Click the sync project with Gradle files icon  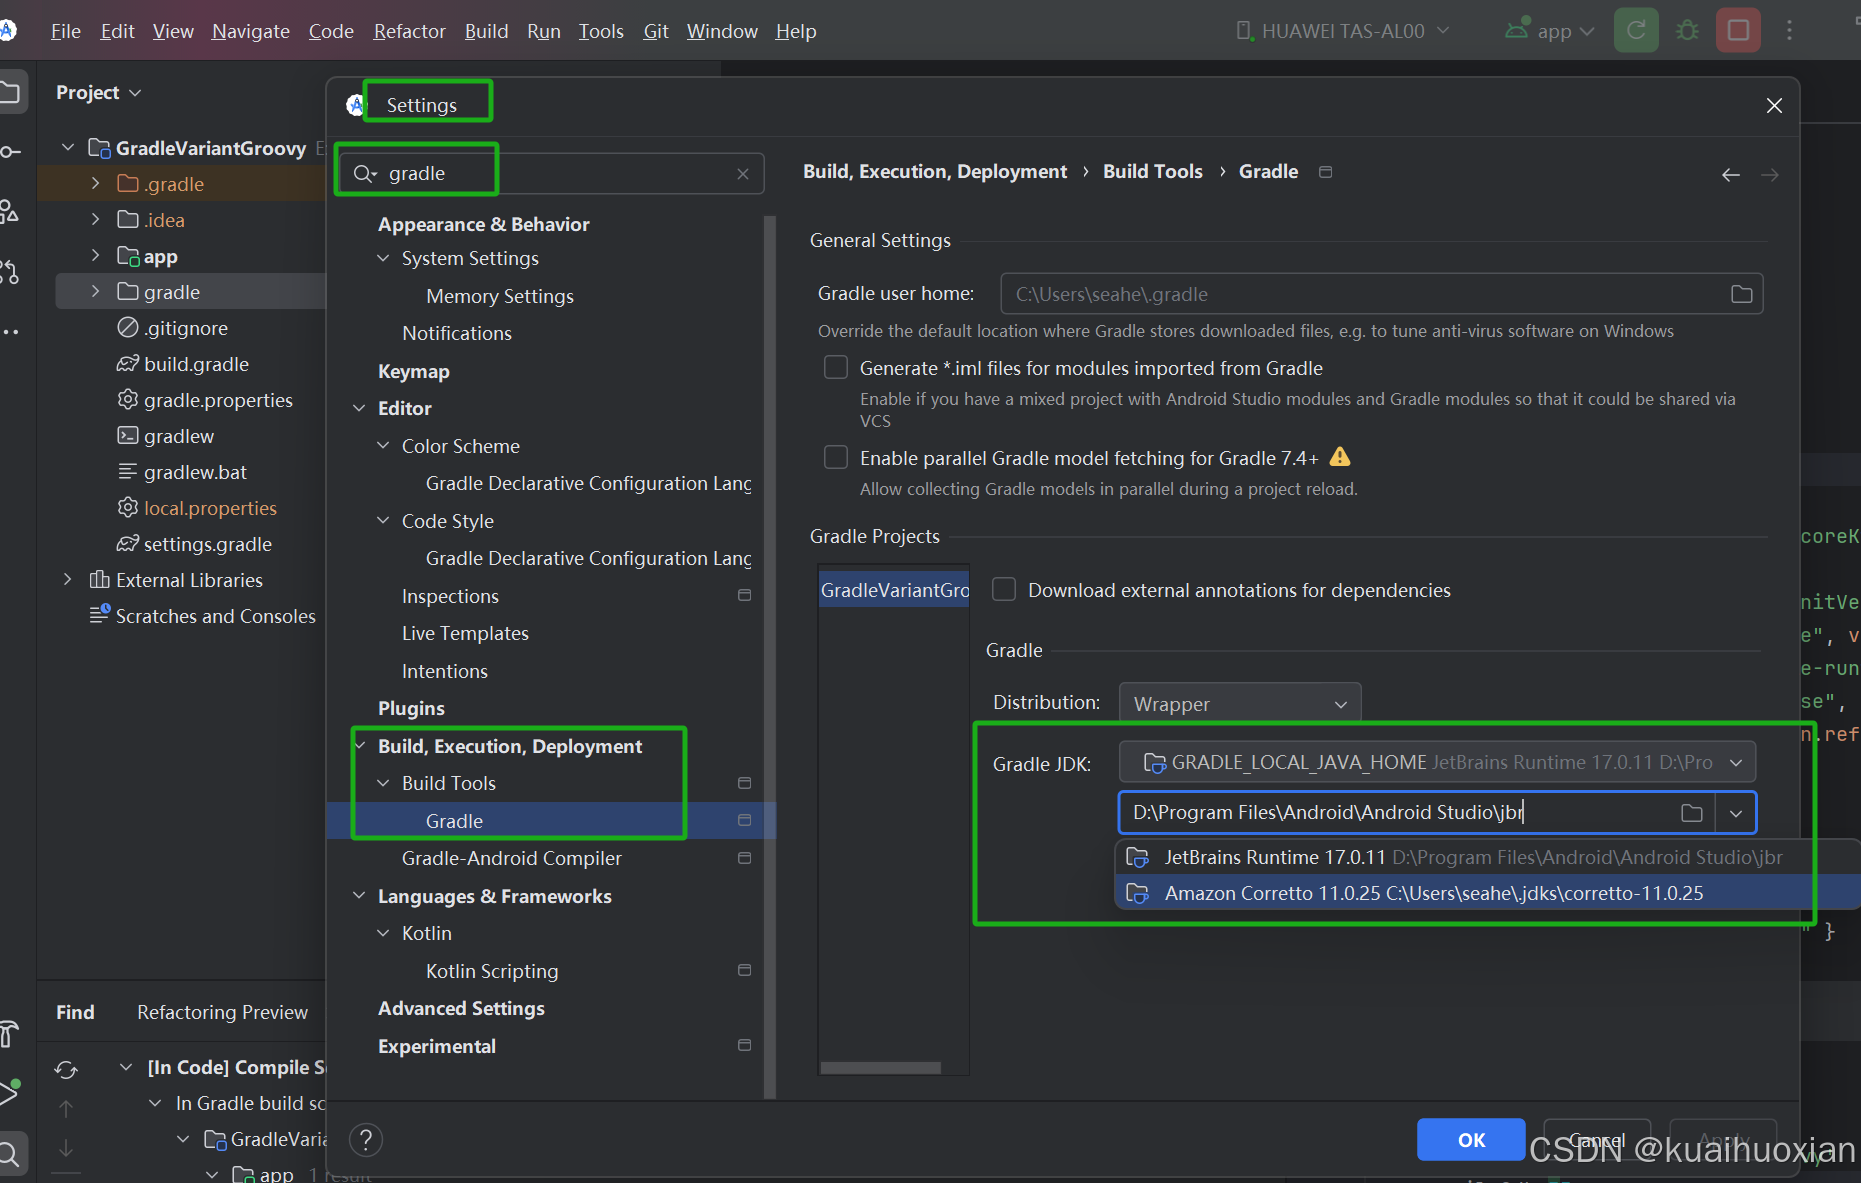pos(1636,30)
